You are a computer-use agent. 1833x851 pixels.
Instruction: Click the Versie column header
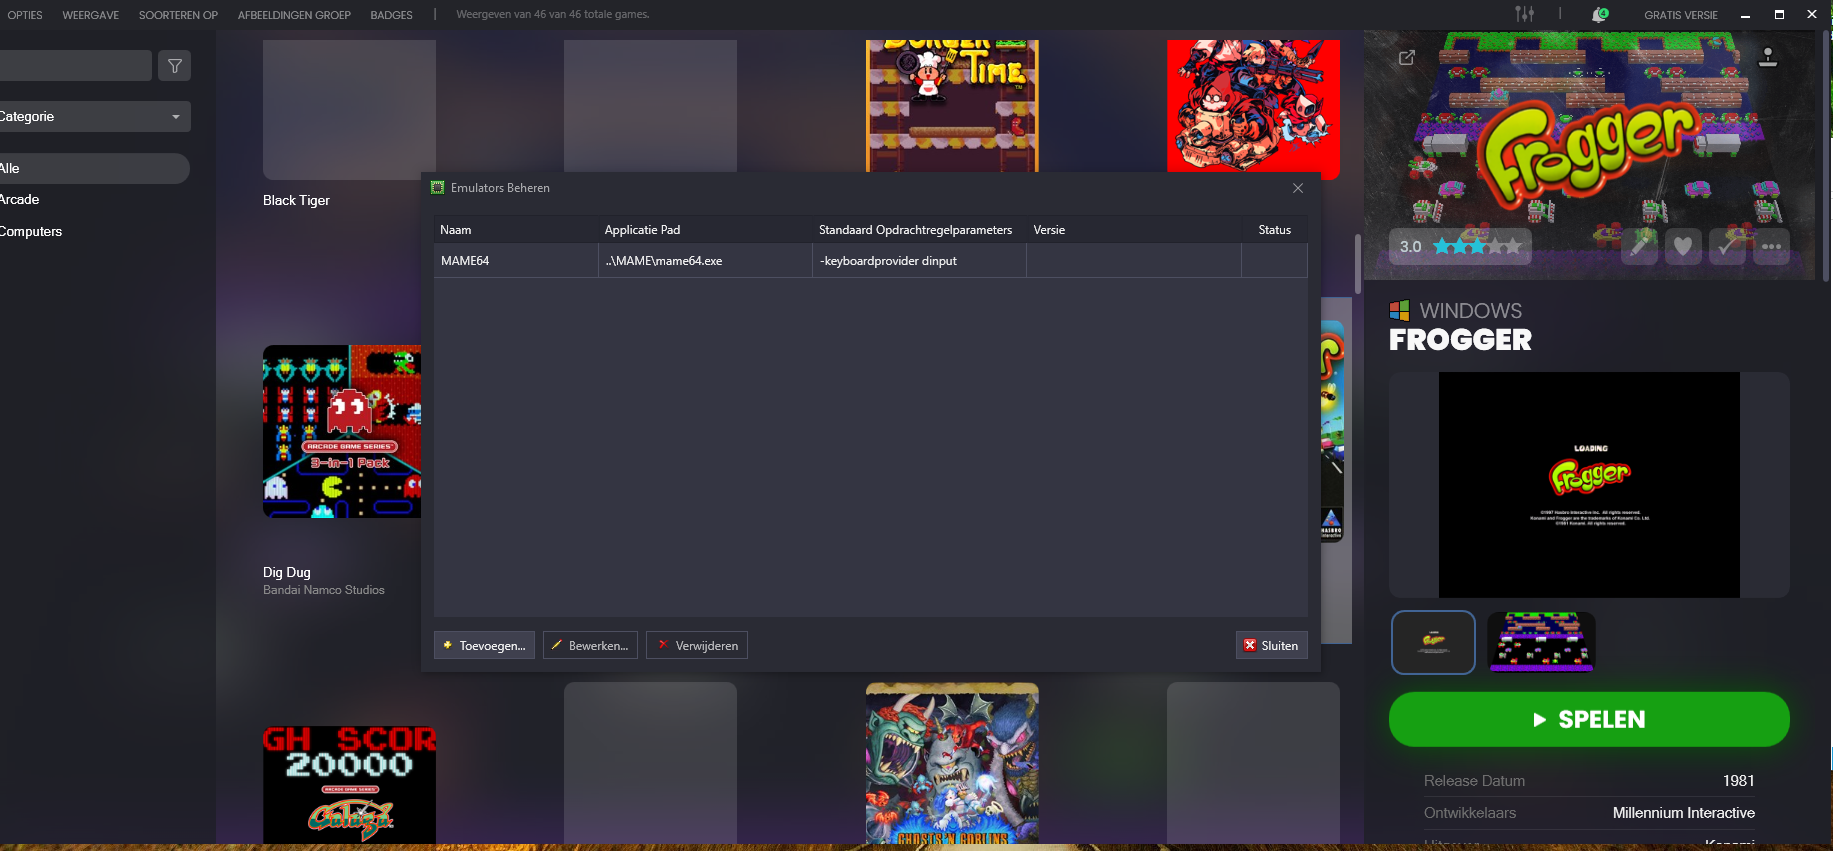click(1134, 230)
